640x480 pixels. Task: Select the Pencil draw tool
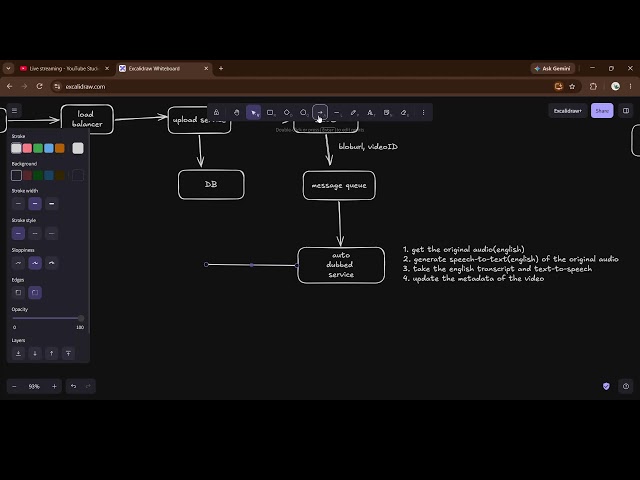click(x=353, y=112)
